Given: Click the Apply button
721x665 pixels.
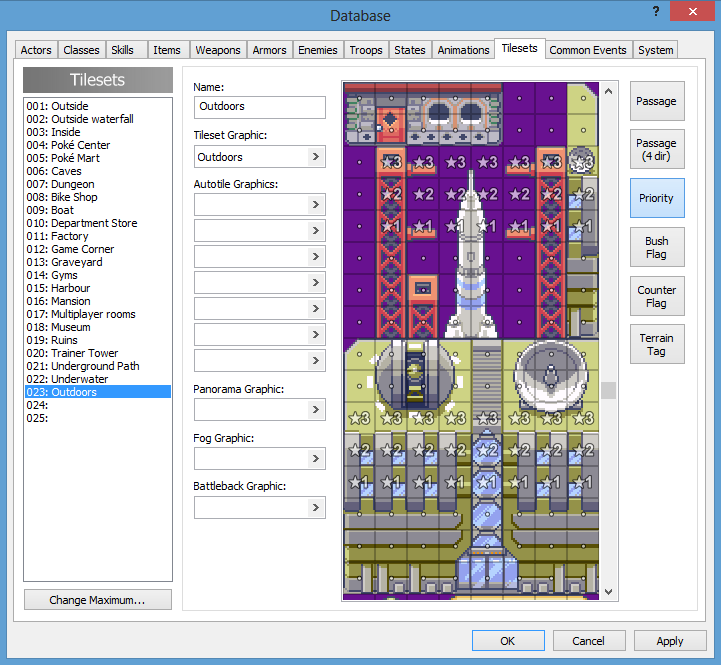Looking at the screenshot, I should tap(670, 641).
